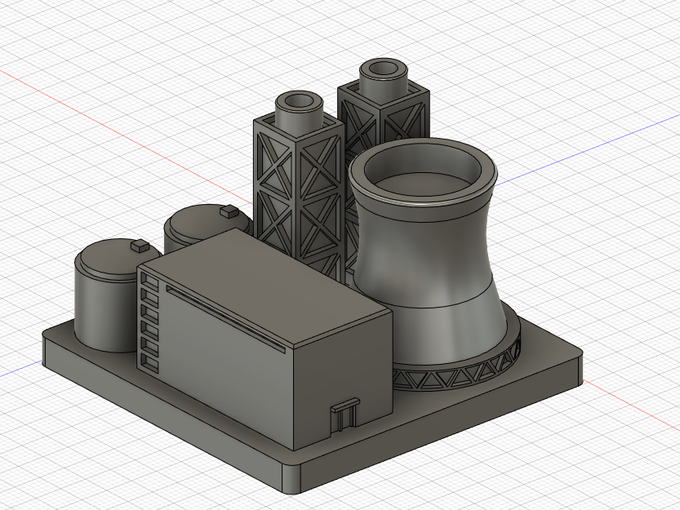Click the small hatch on the front tank
Viewport: 680px width, 510px height.
(x=140, y=245)
